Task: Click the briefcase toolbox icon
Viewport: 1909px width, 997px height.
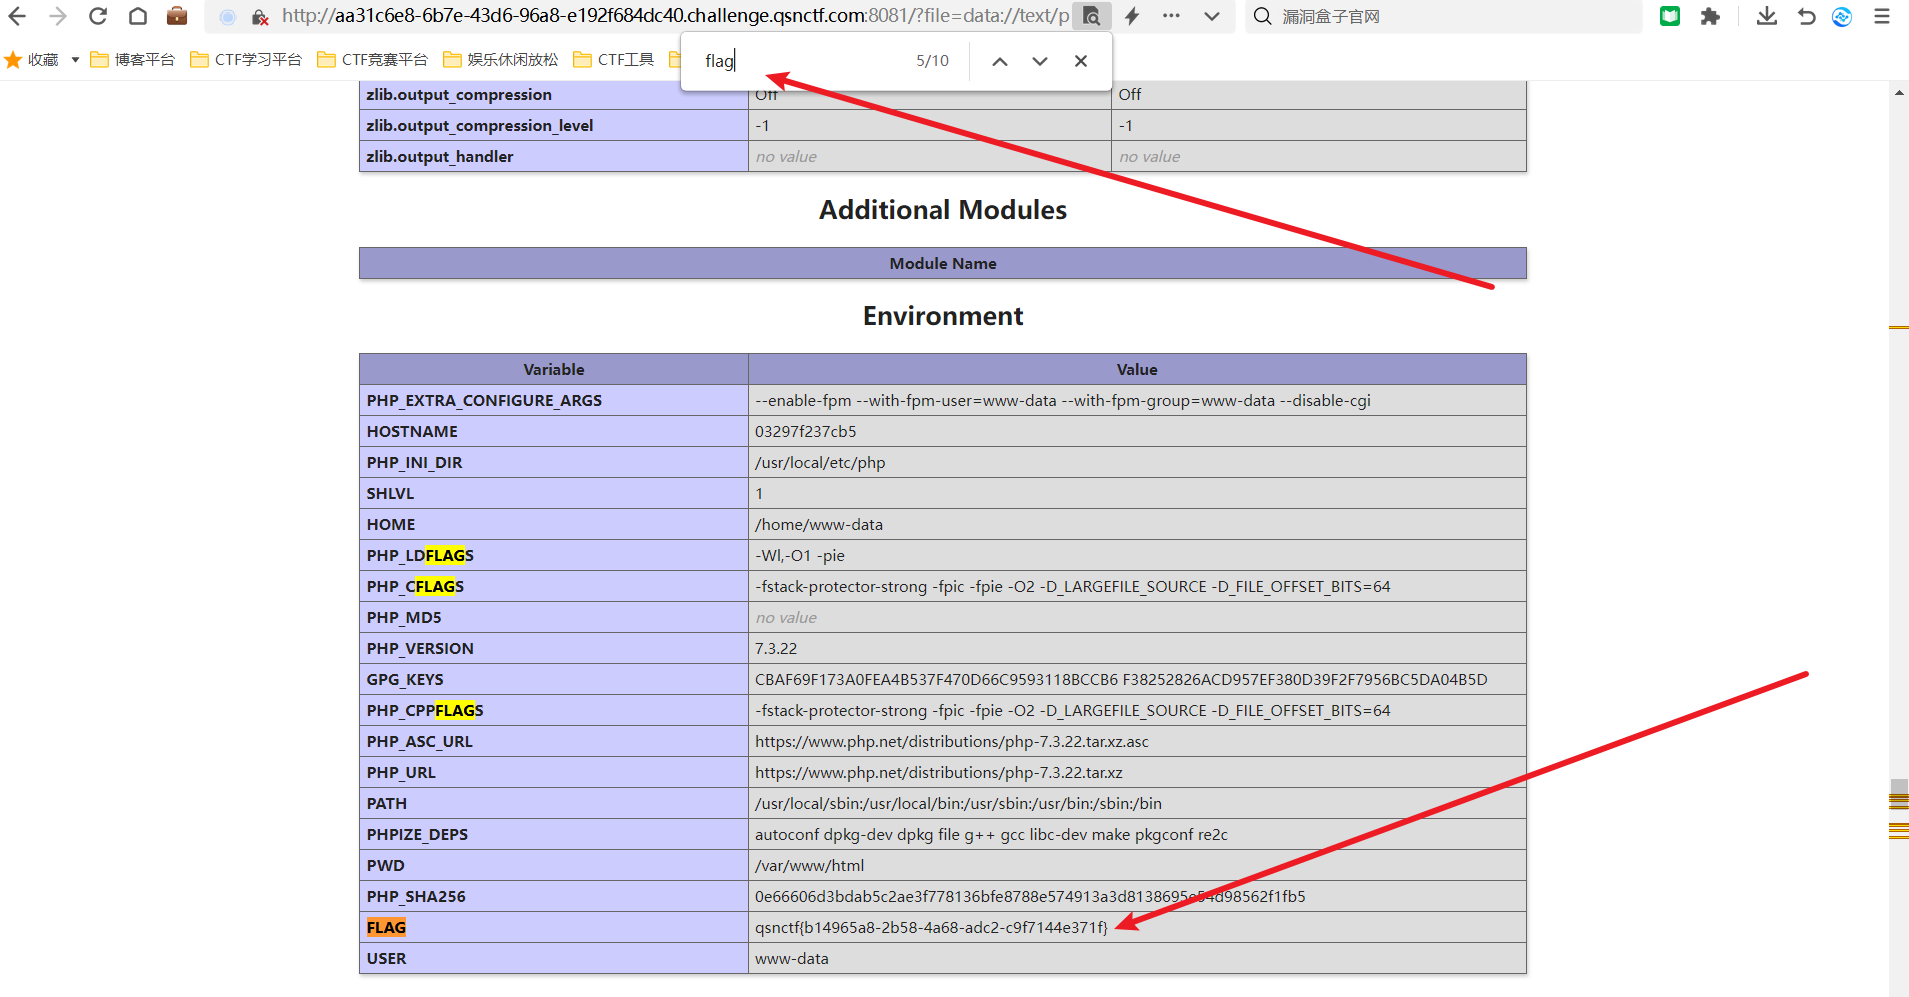Action: 177,16
